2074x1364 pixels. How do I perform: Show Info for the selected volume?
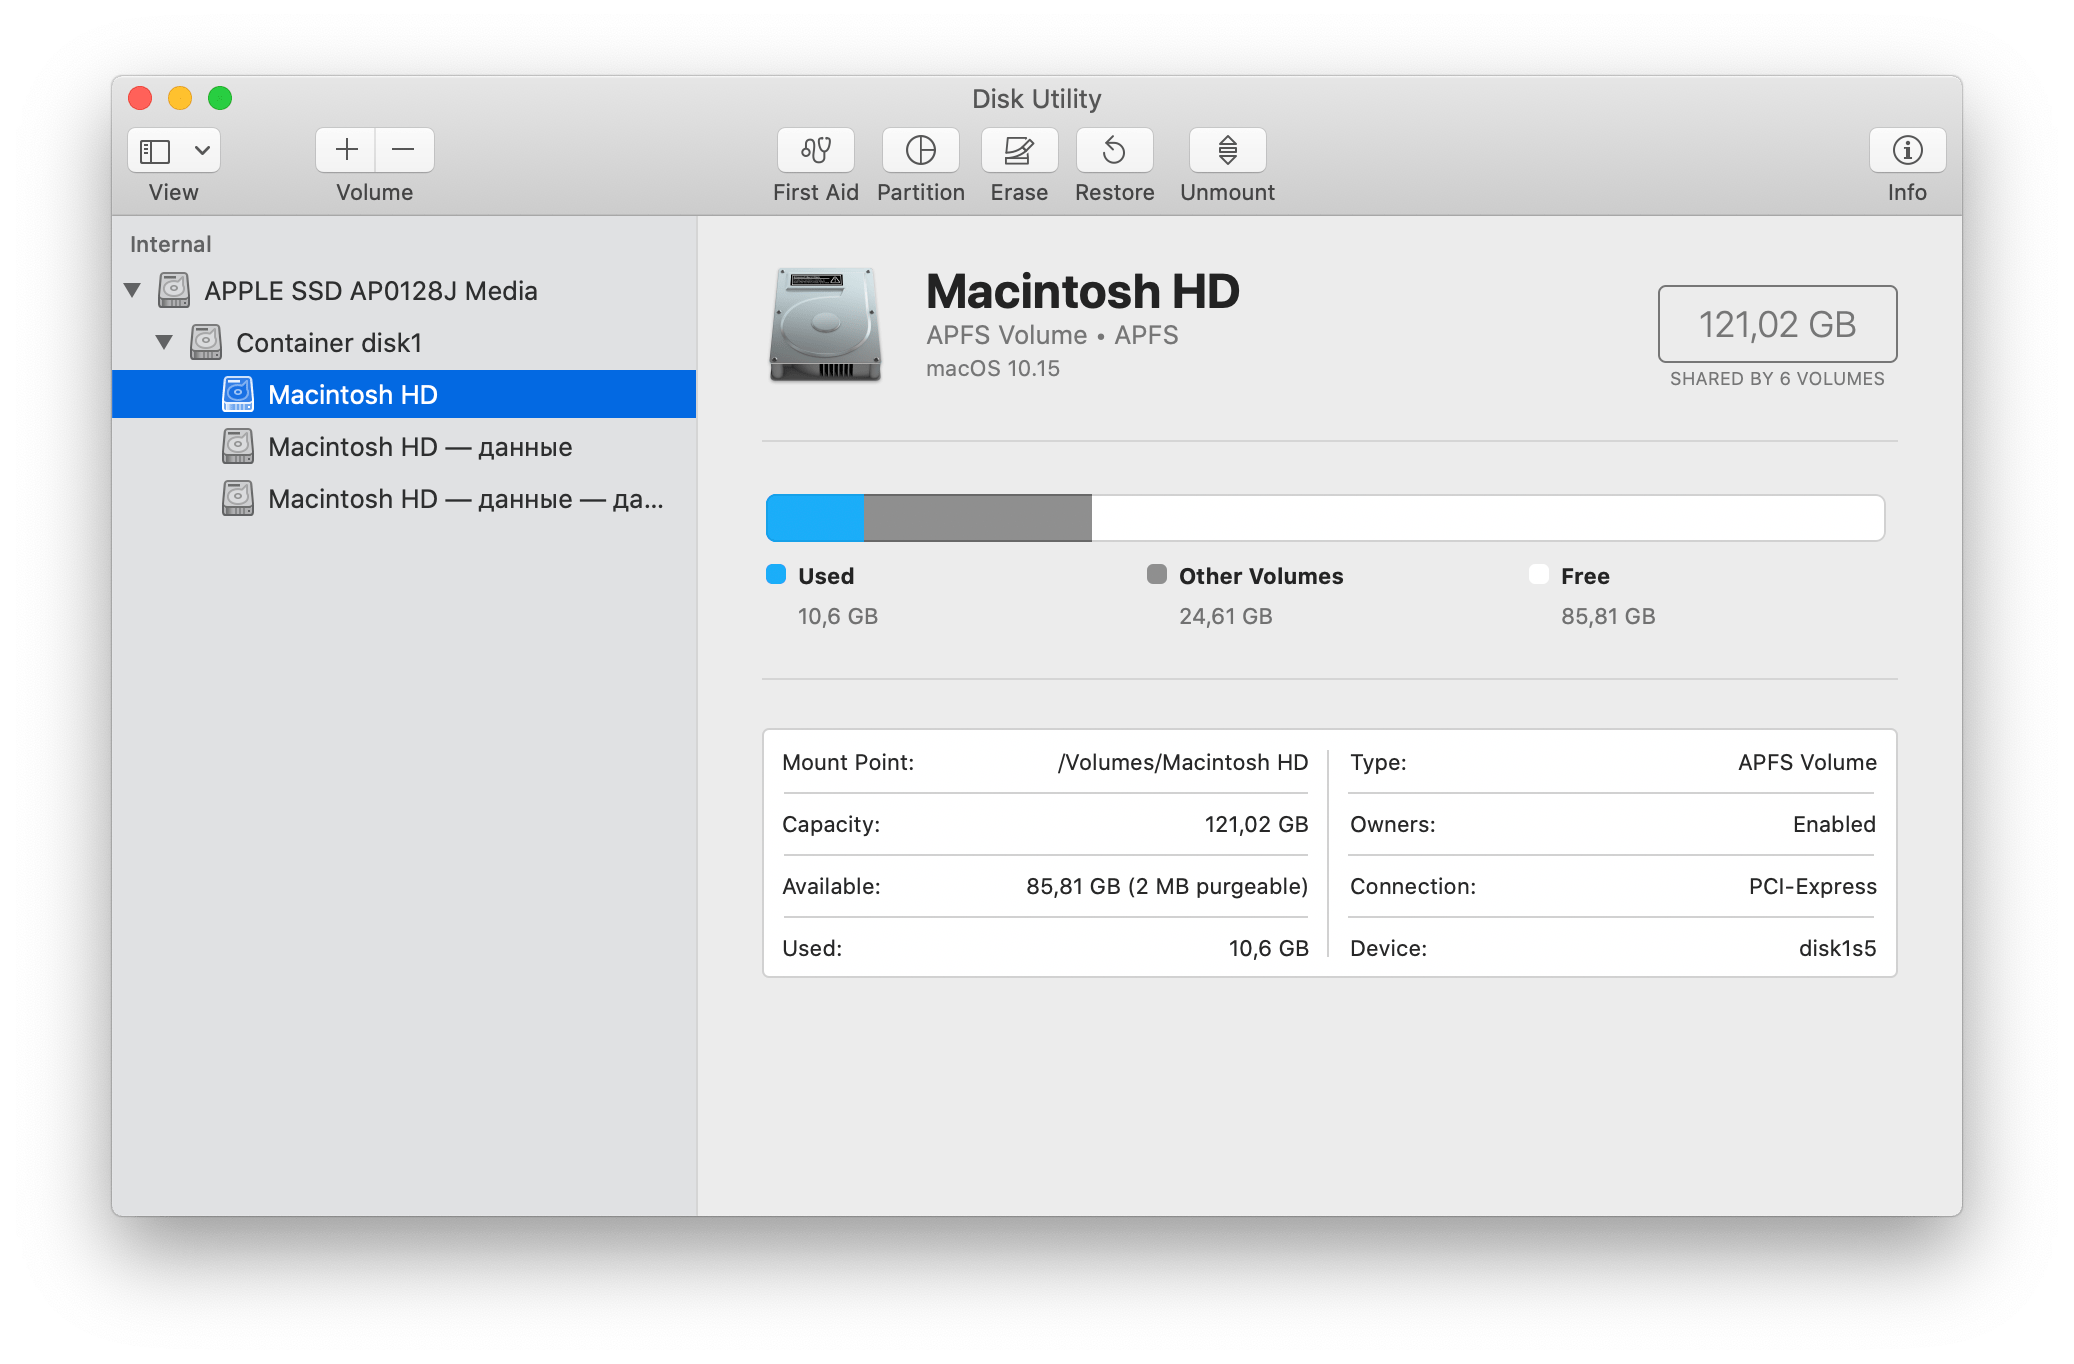pyautogui.click(x=1906, y=150)
